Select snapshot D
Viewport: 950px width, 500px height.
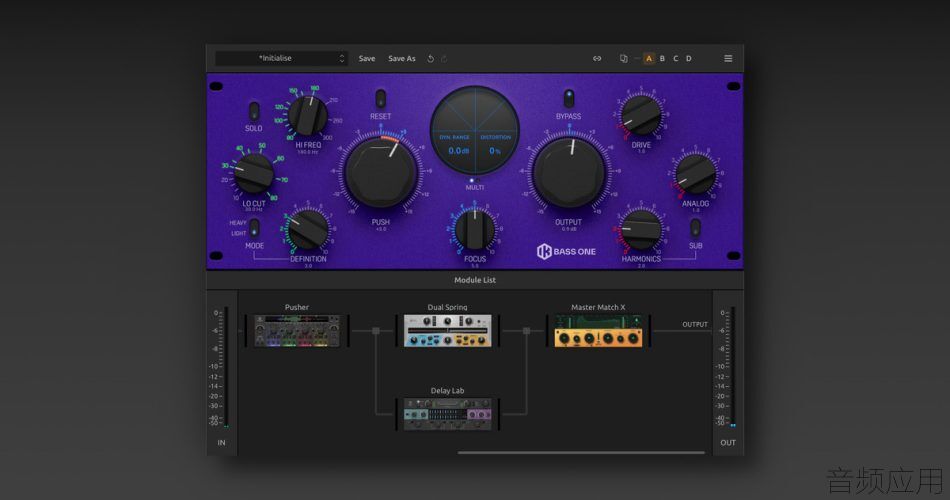[689, 59]
